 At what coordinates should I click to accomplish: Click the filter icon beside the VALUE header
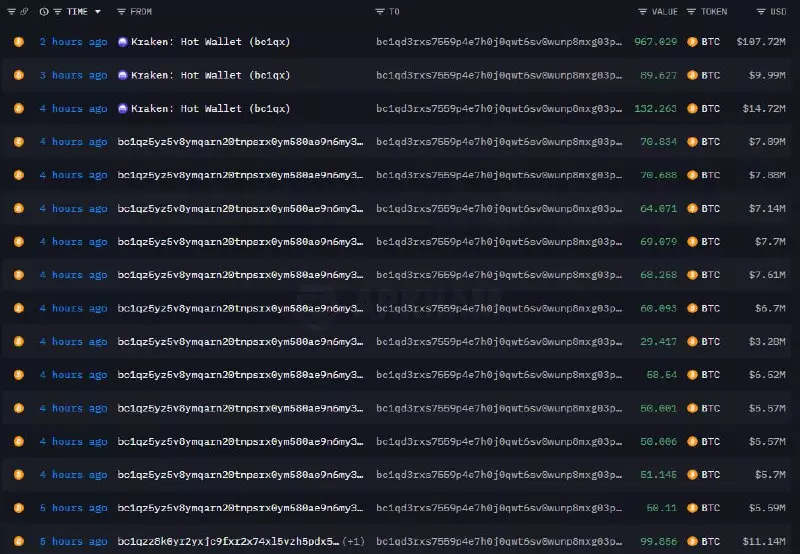(642, 12)
